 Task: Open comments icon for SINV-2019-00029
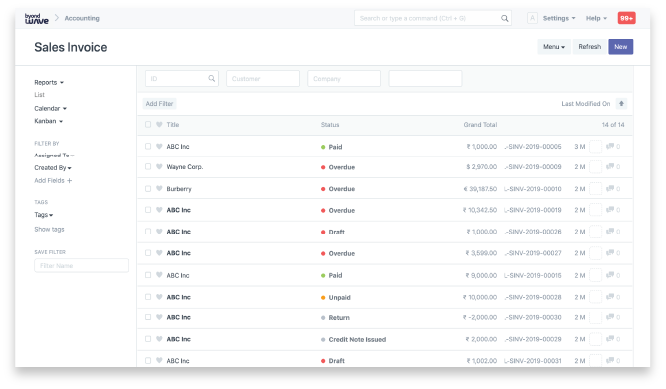(610, 339)
